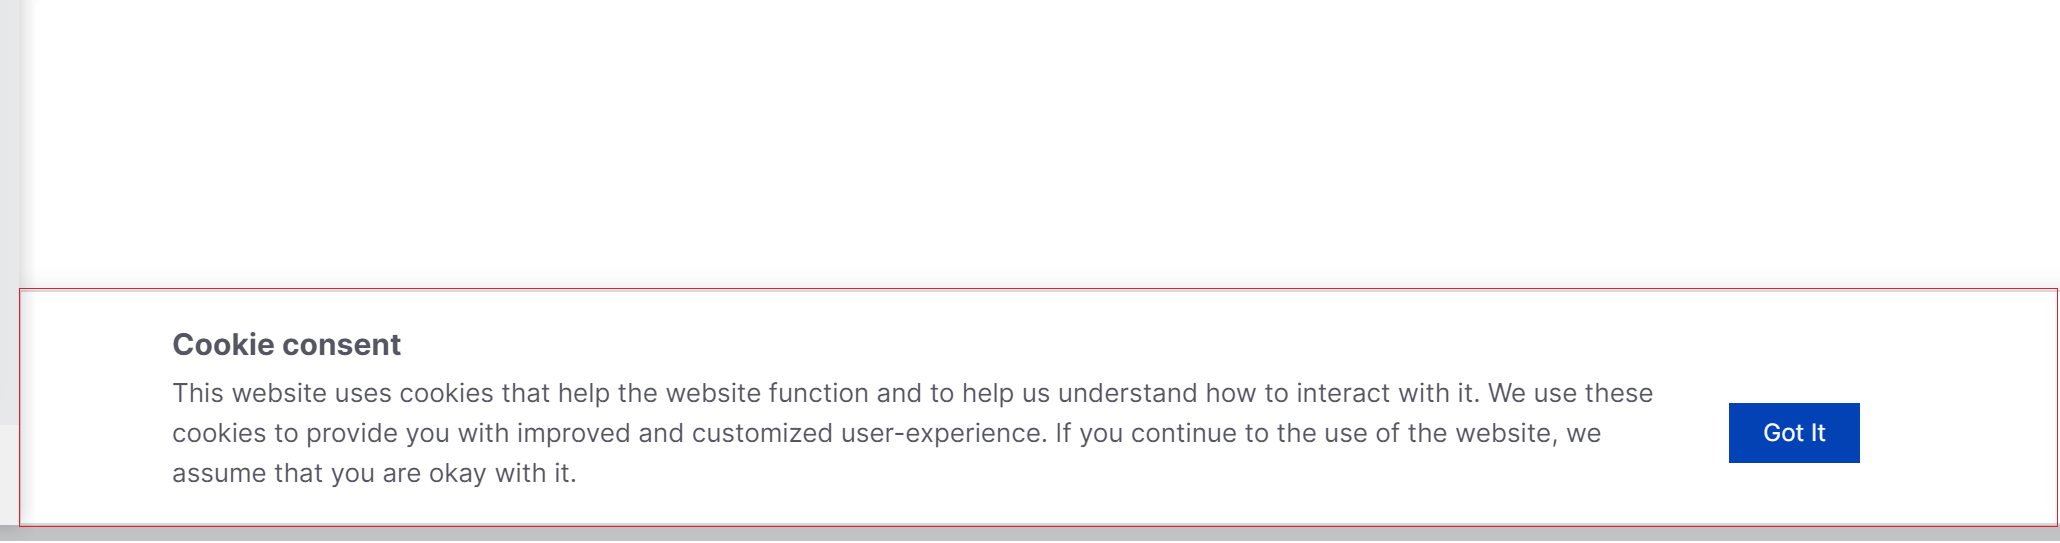Click the last line assume that you are okay
This screenshot has height=543, width=2060.
pyautogui.click(x=374, y=473)
